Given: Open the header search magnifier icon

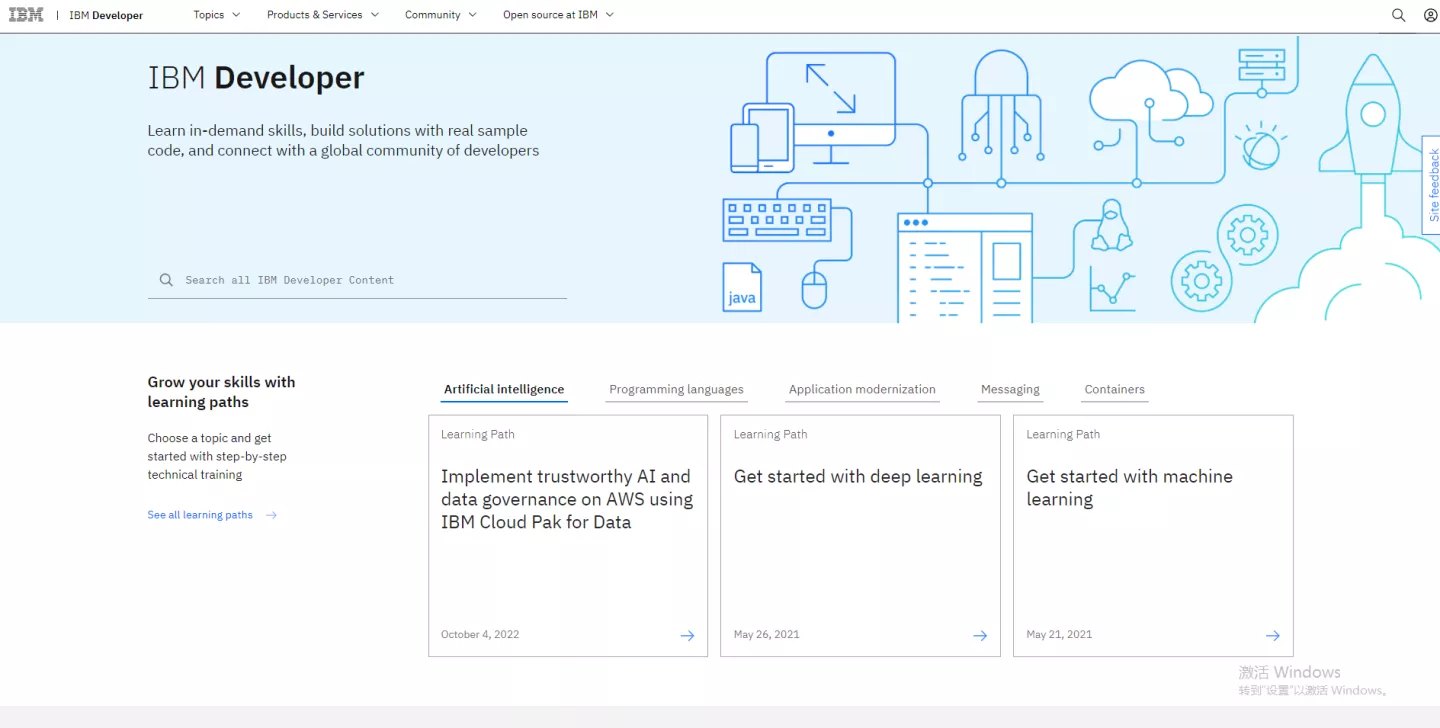Looking at the screenshot, I should (1399, 15).
